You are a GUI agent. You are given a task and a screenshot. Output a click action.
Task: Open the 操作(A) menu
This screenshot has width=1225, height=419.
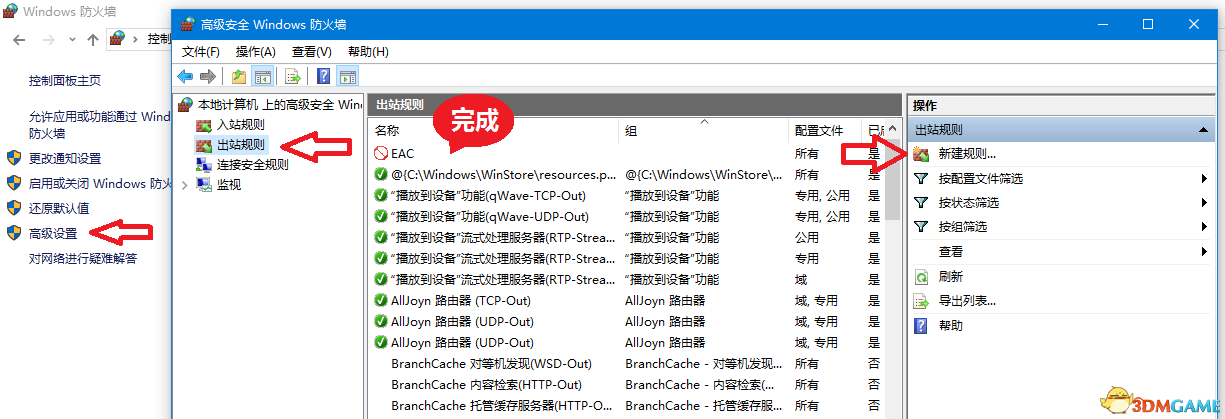point(255,51)
